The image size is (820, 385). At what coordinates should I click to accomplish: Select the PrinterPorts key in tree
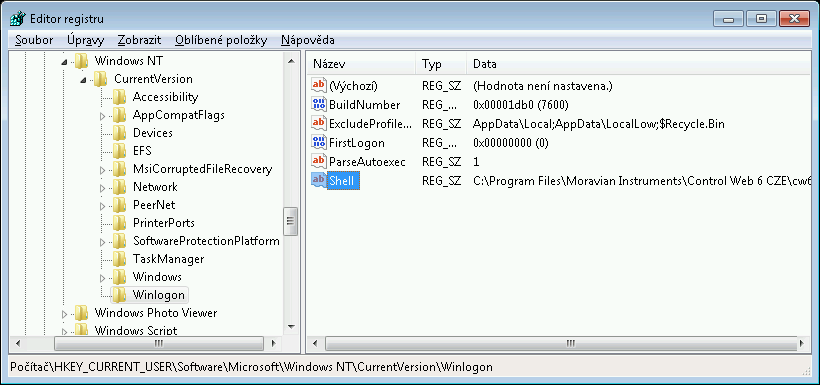tap(163, 223)
